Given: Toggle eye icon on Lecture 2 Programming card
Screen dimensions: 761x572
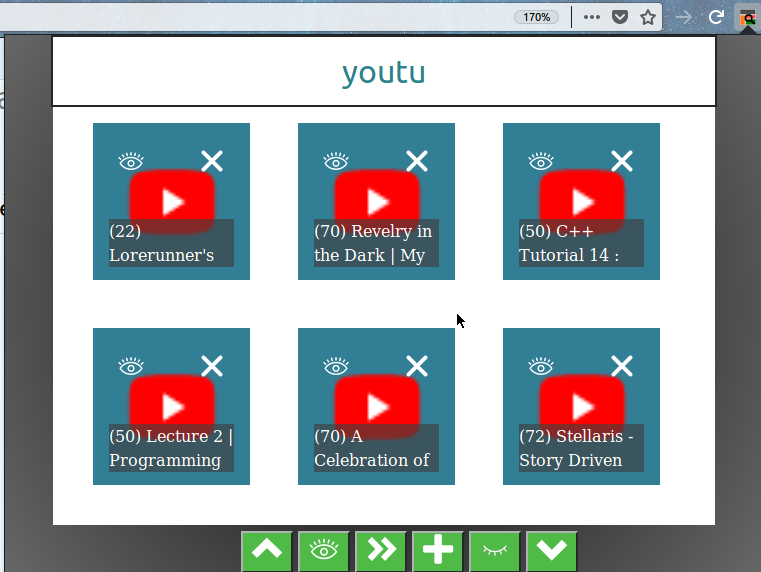Looking at the screenshot, I should coord(131,366).
